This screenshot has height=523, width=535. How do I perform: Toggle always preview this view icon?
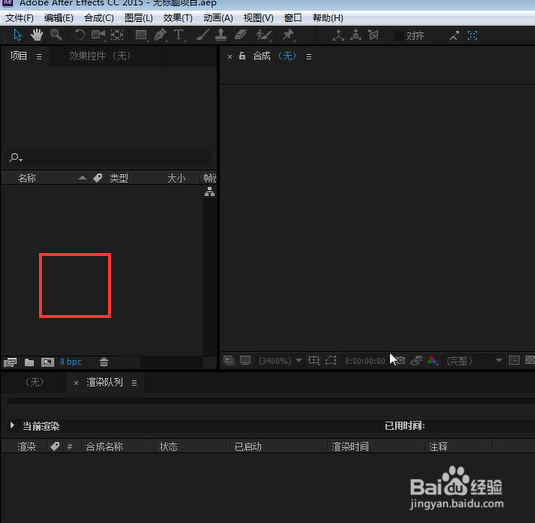tap(229, 360)
